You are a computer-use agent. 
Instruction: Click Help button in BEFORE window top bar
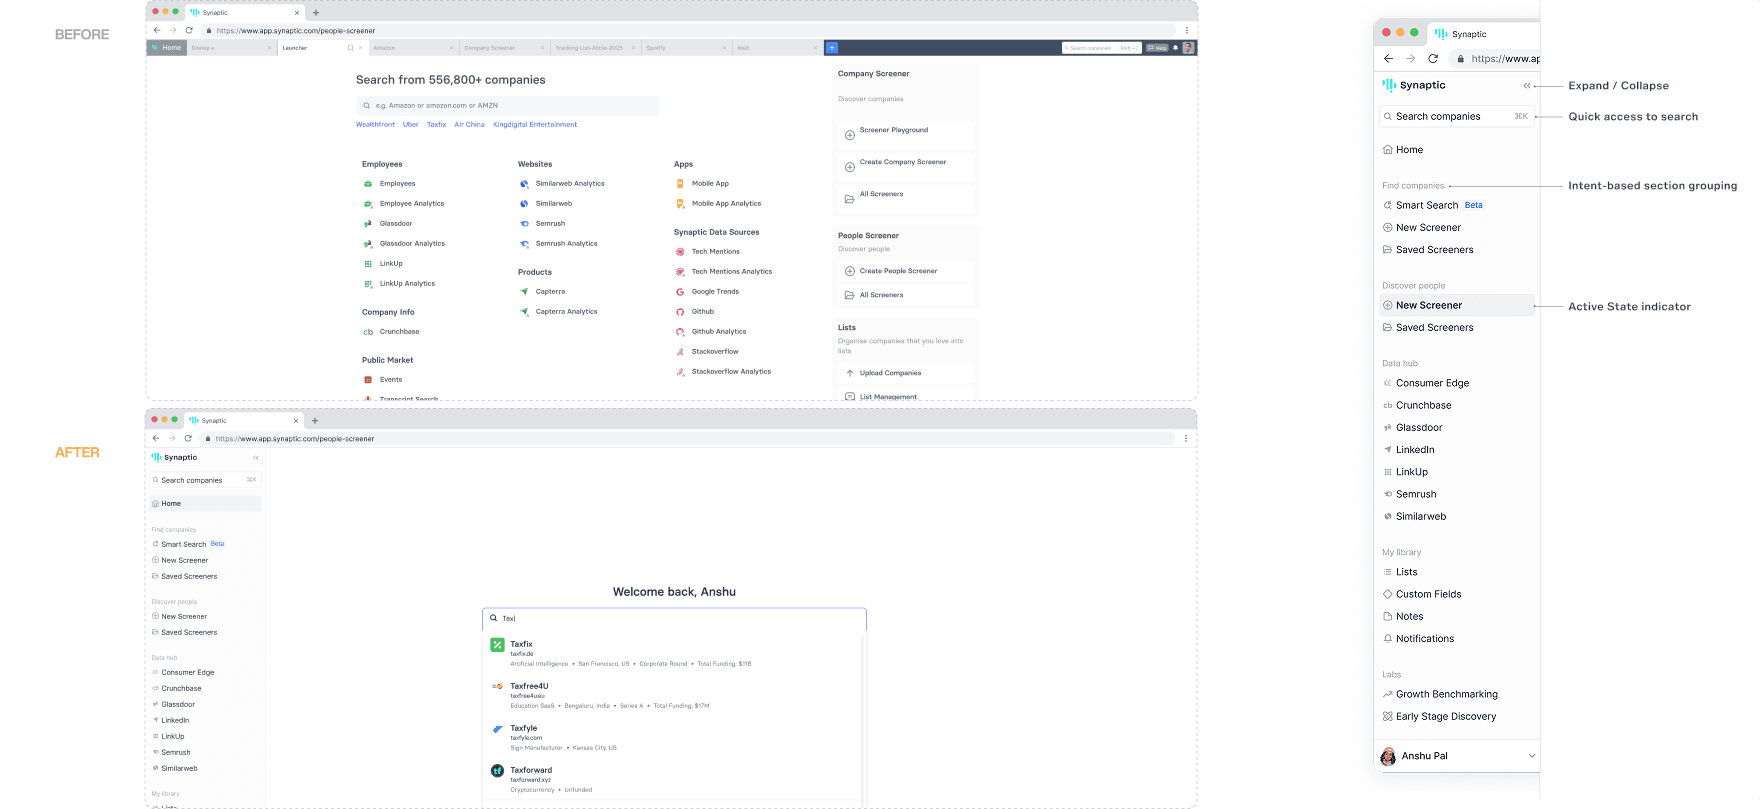point(1157,48)
